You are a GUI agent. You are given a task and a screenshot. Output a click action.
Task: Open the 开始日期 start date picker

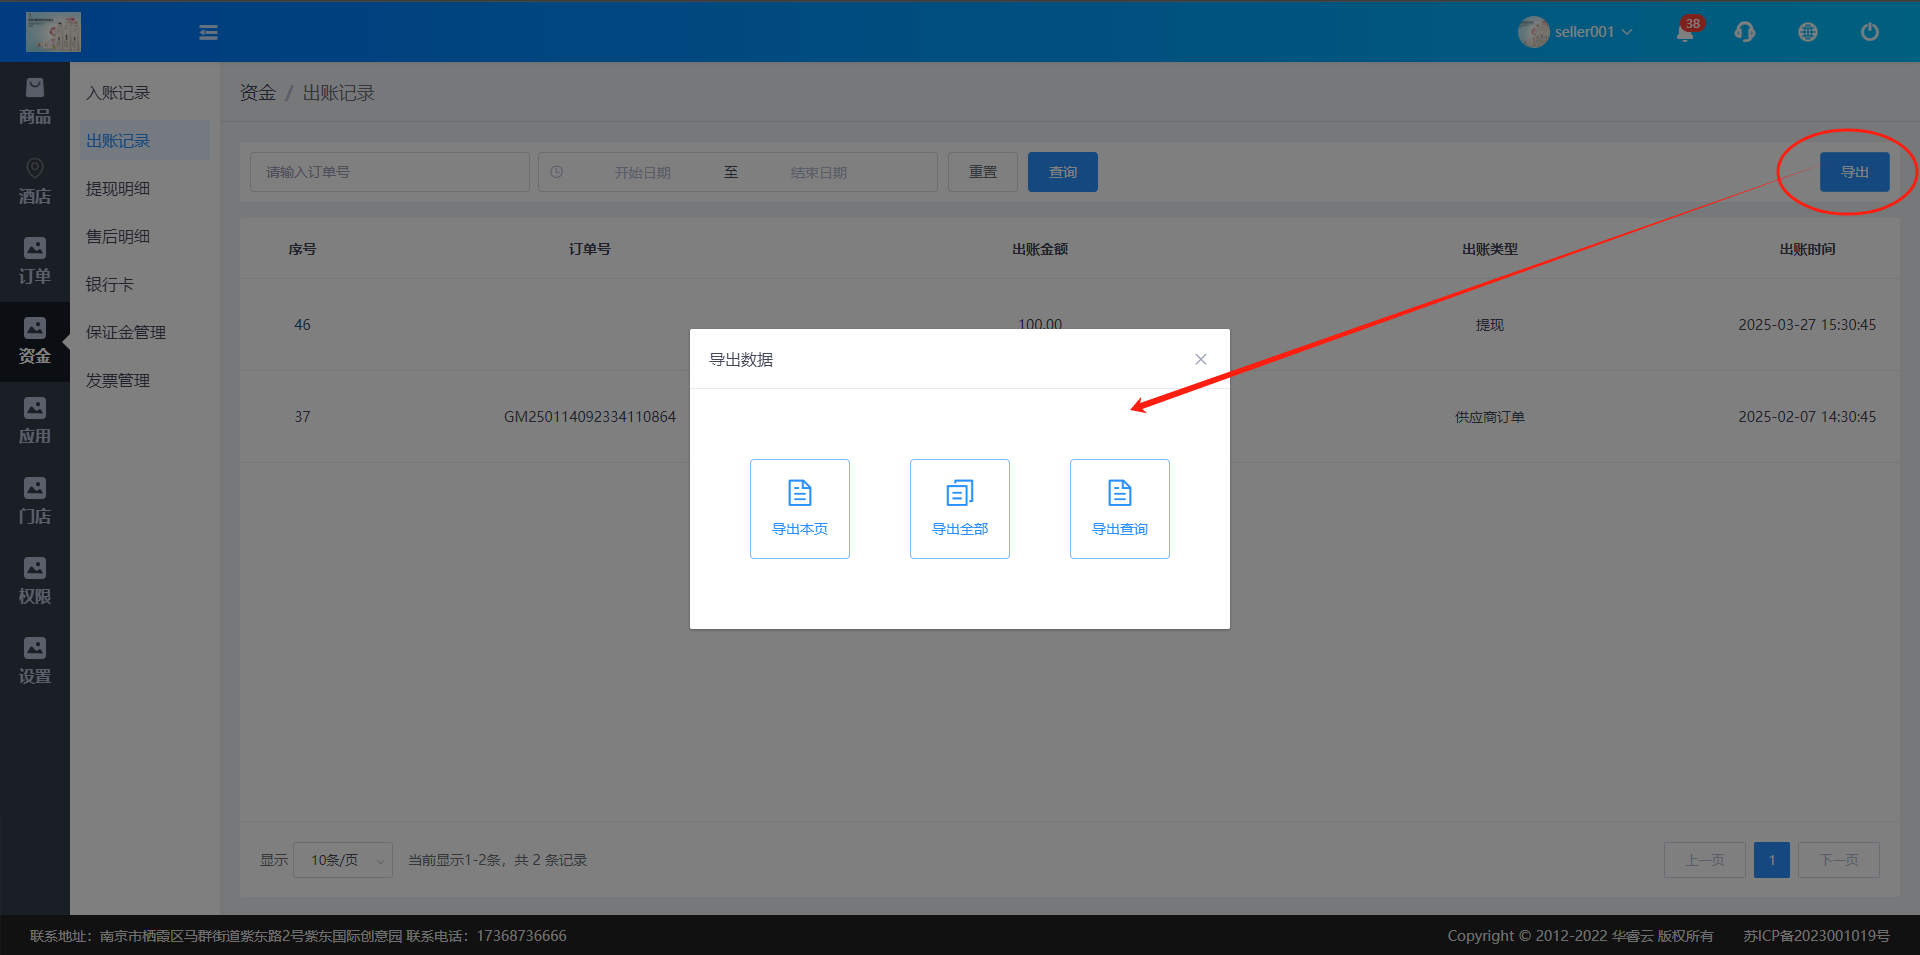coord(642,172)
